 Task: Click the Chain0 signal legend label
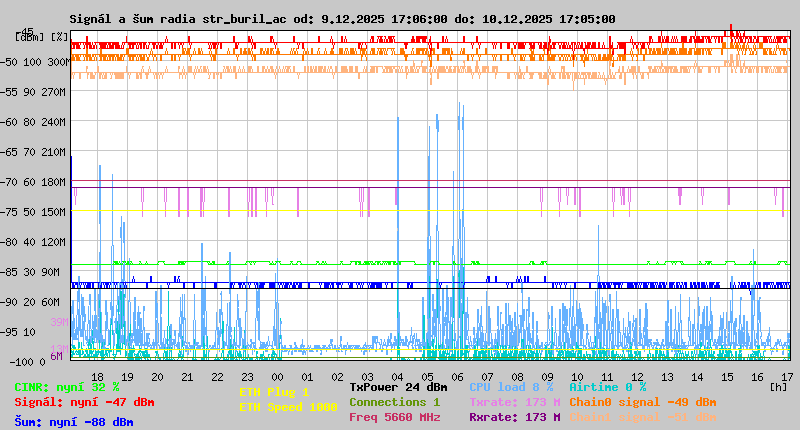(x=642, y=402)
